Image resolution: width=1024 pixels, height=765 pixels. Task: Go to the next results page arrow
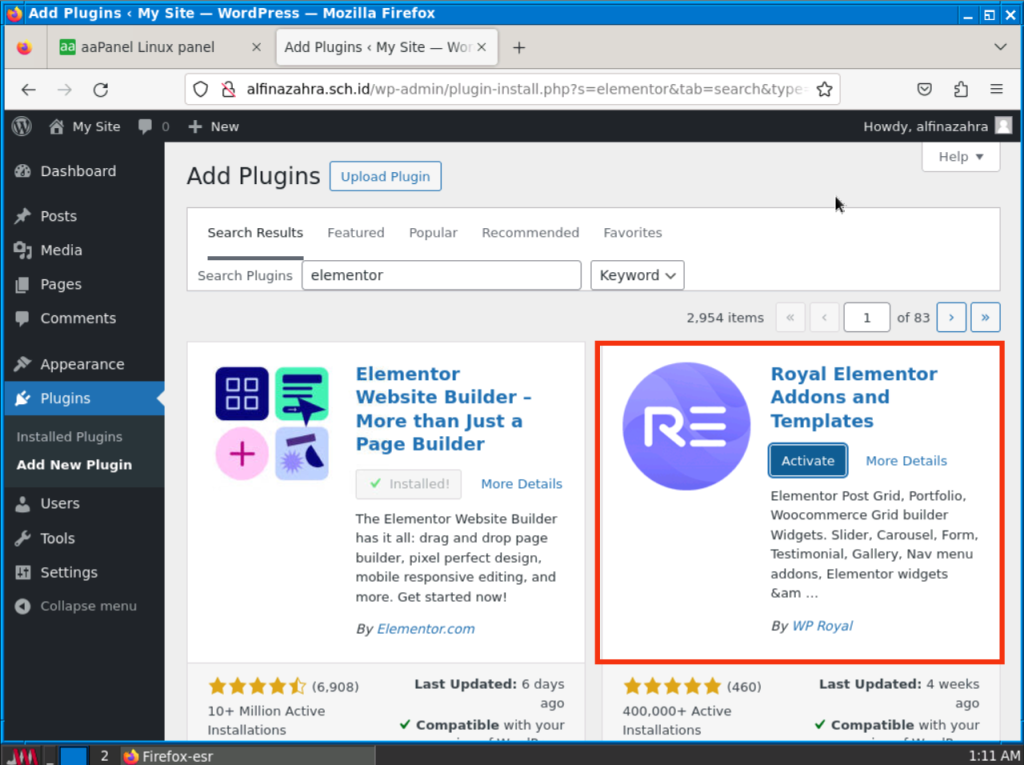coord(951,317)
